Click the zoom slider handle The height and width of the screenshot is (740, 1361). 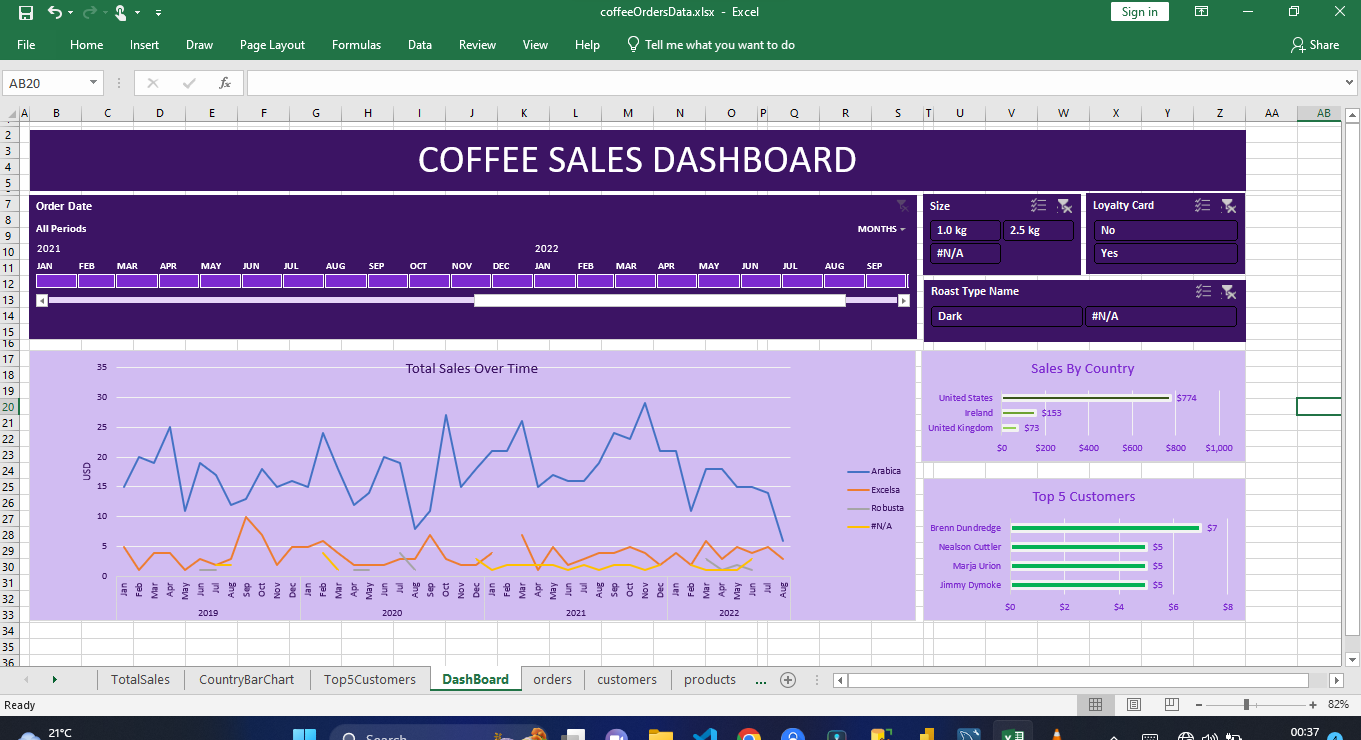point(1246,705)
